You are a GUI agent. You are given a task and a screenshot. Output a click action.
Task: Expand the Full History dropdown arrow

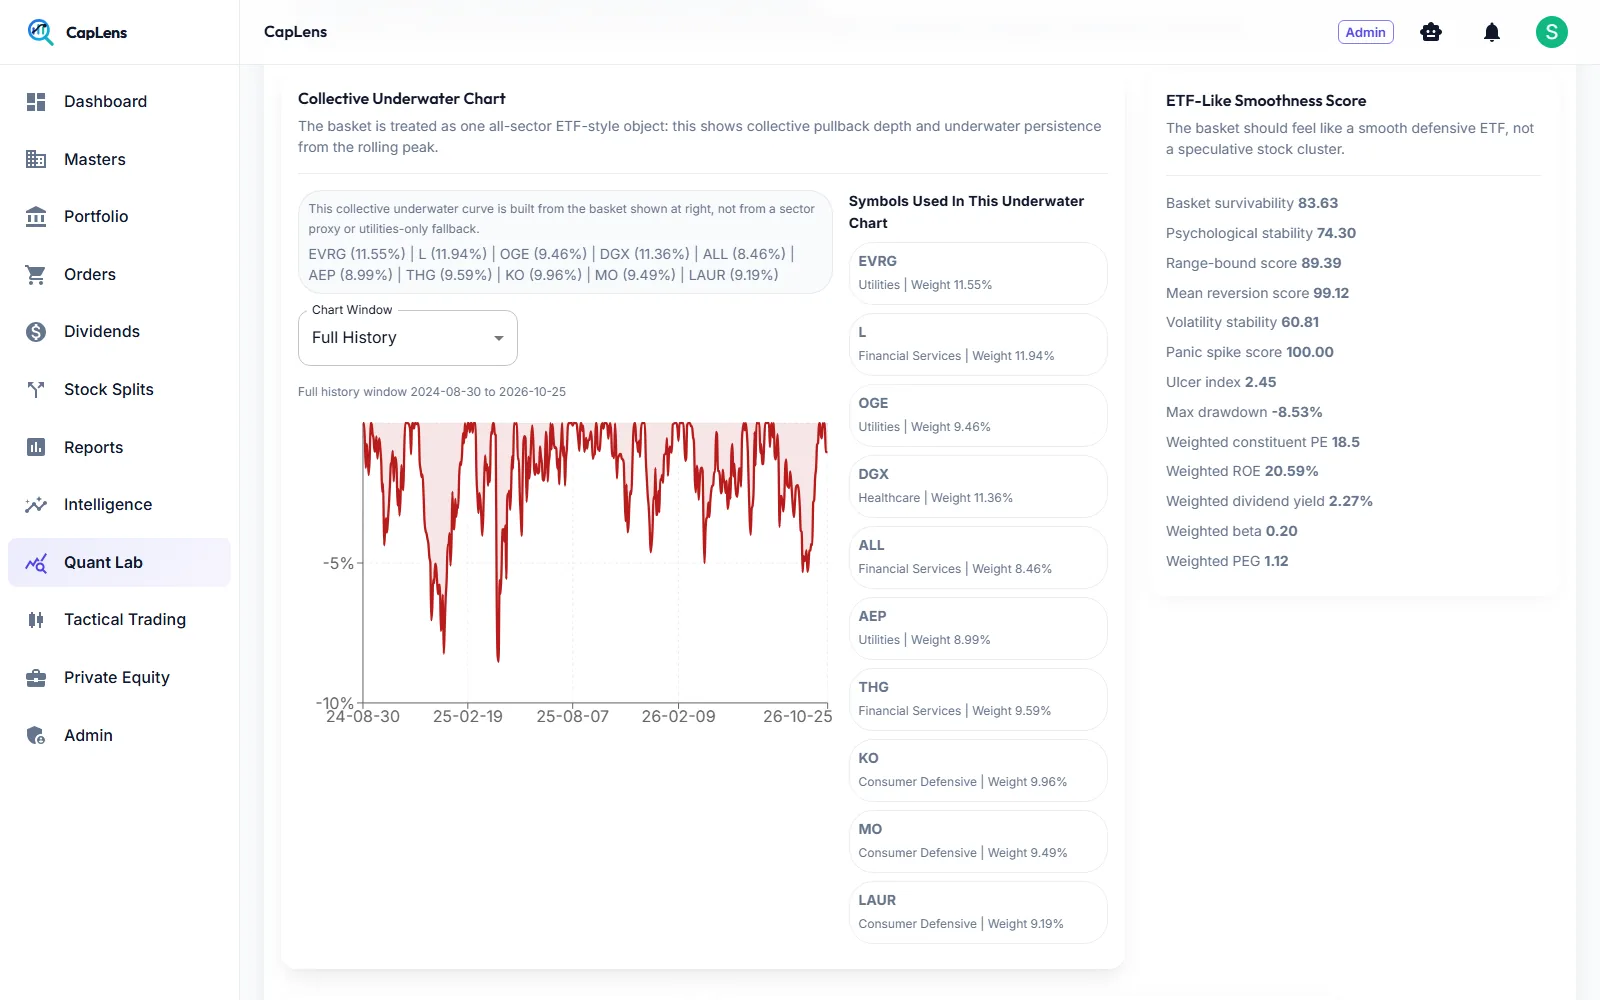point(498,338)
